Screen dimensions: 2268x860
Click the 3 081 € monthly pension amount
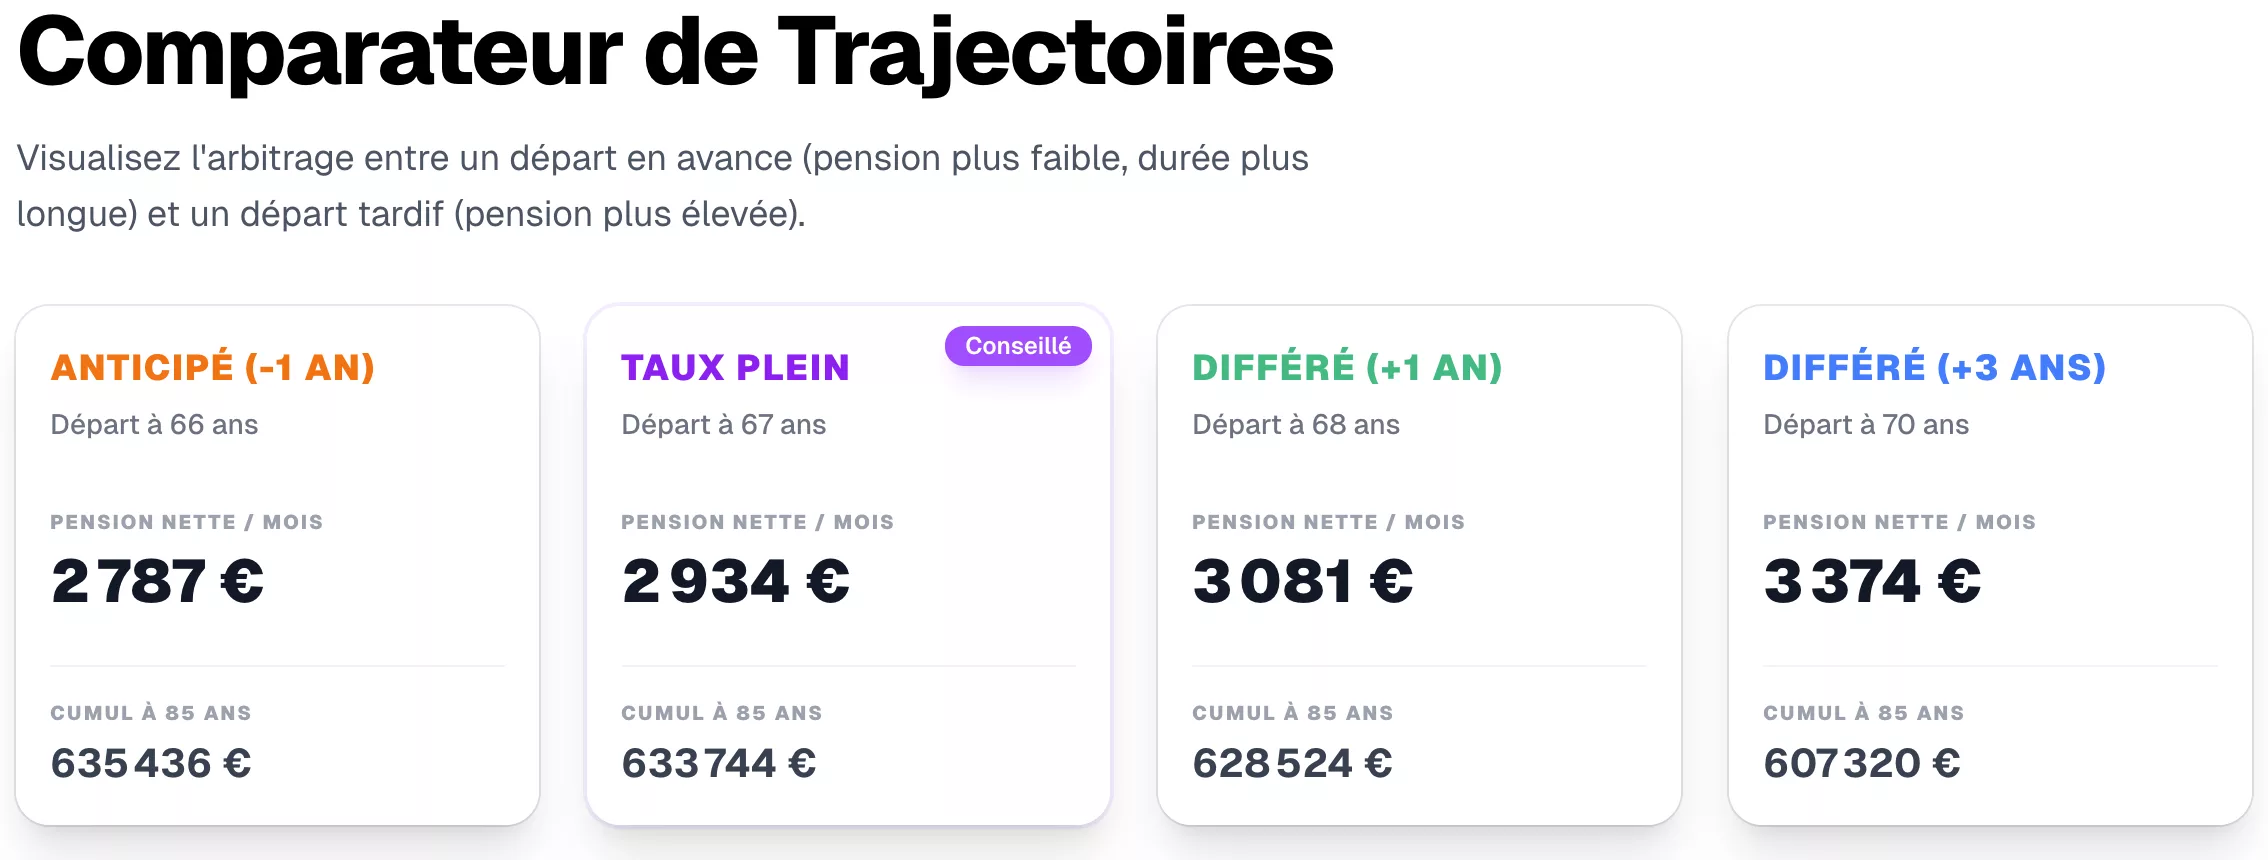(x=1302, y=581)
